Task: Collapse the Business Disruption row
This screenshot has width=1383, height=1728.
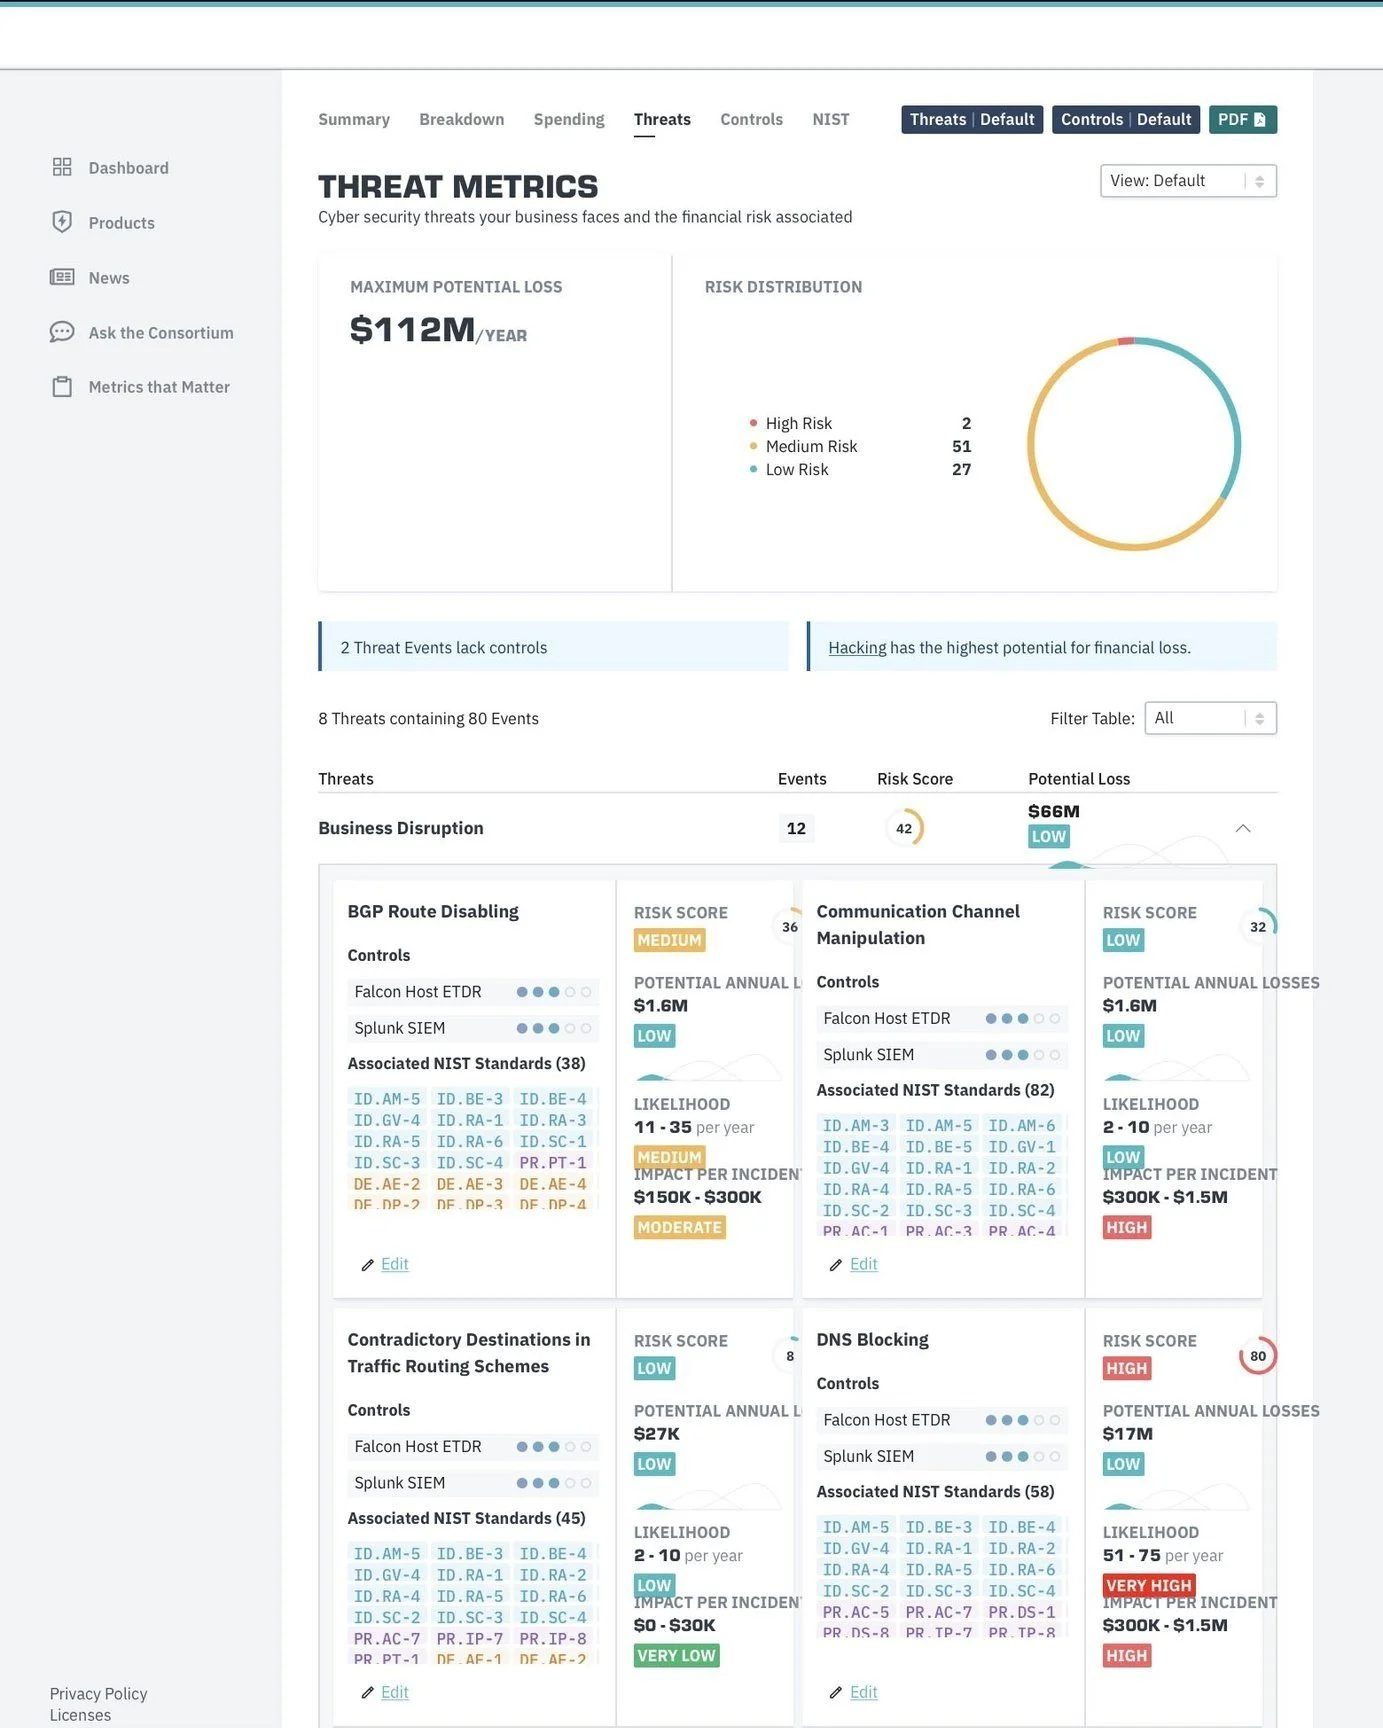Action: point(1243,828)
